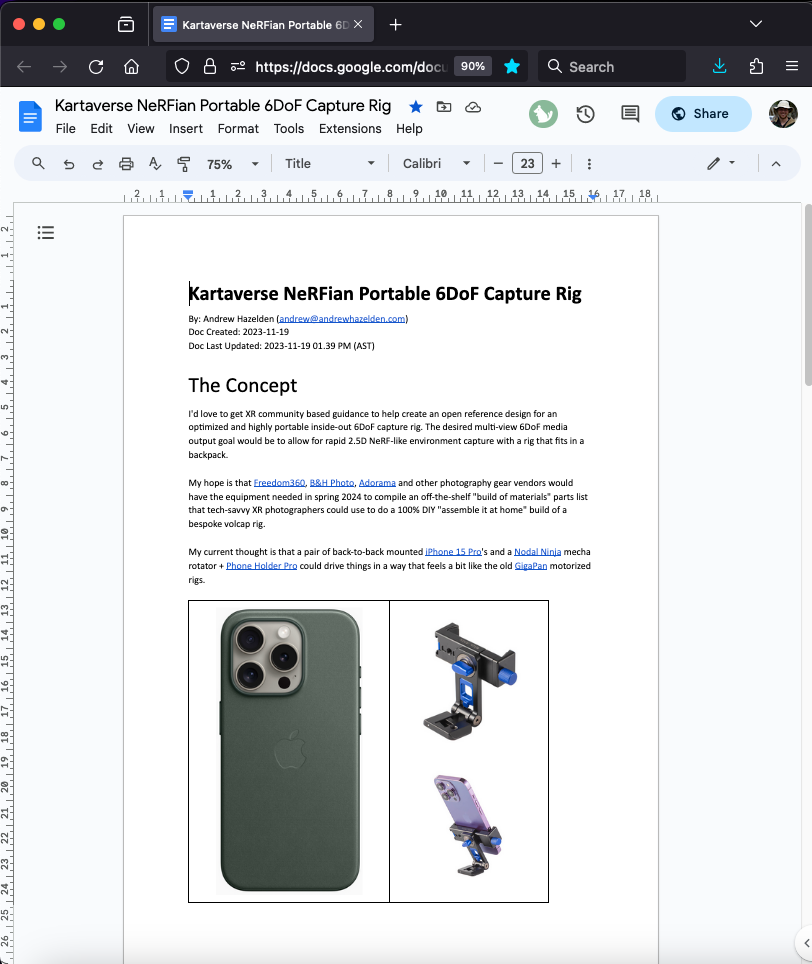Open the B&H Photo link

coord(332,483)
